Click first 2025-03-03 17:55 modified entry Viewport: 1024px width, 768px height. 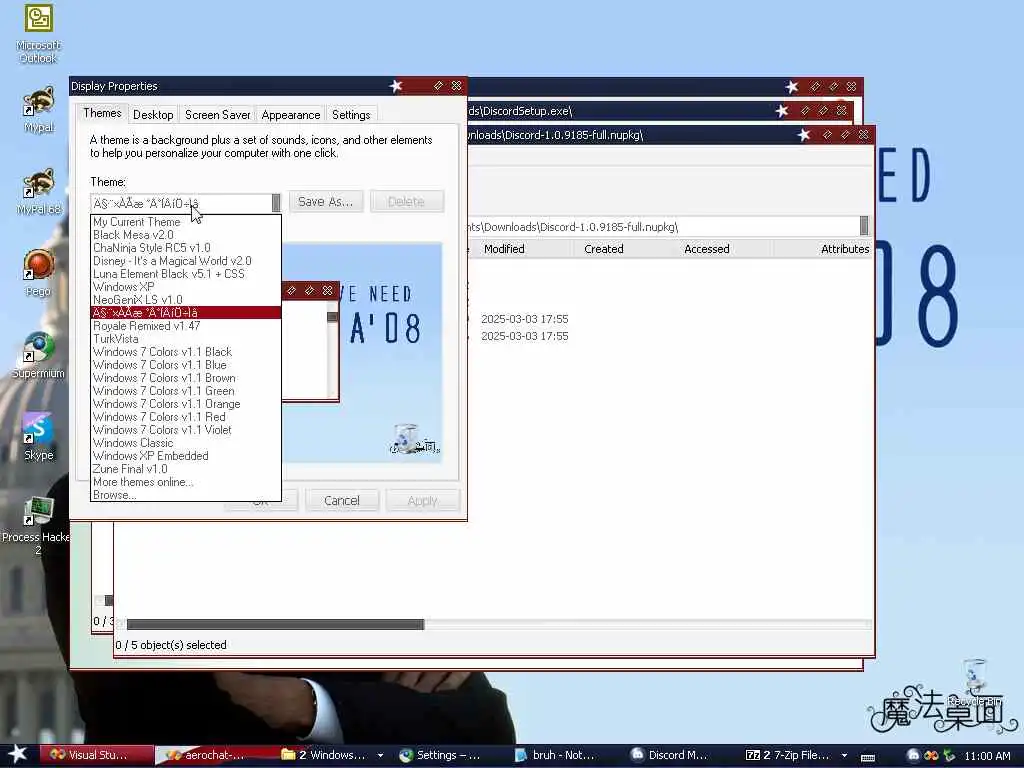pos(524,319)
